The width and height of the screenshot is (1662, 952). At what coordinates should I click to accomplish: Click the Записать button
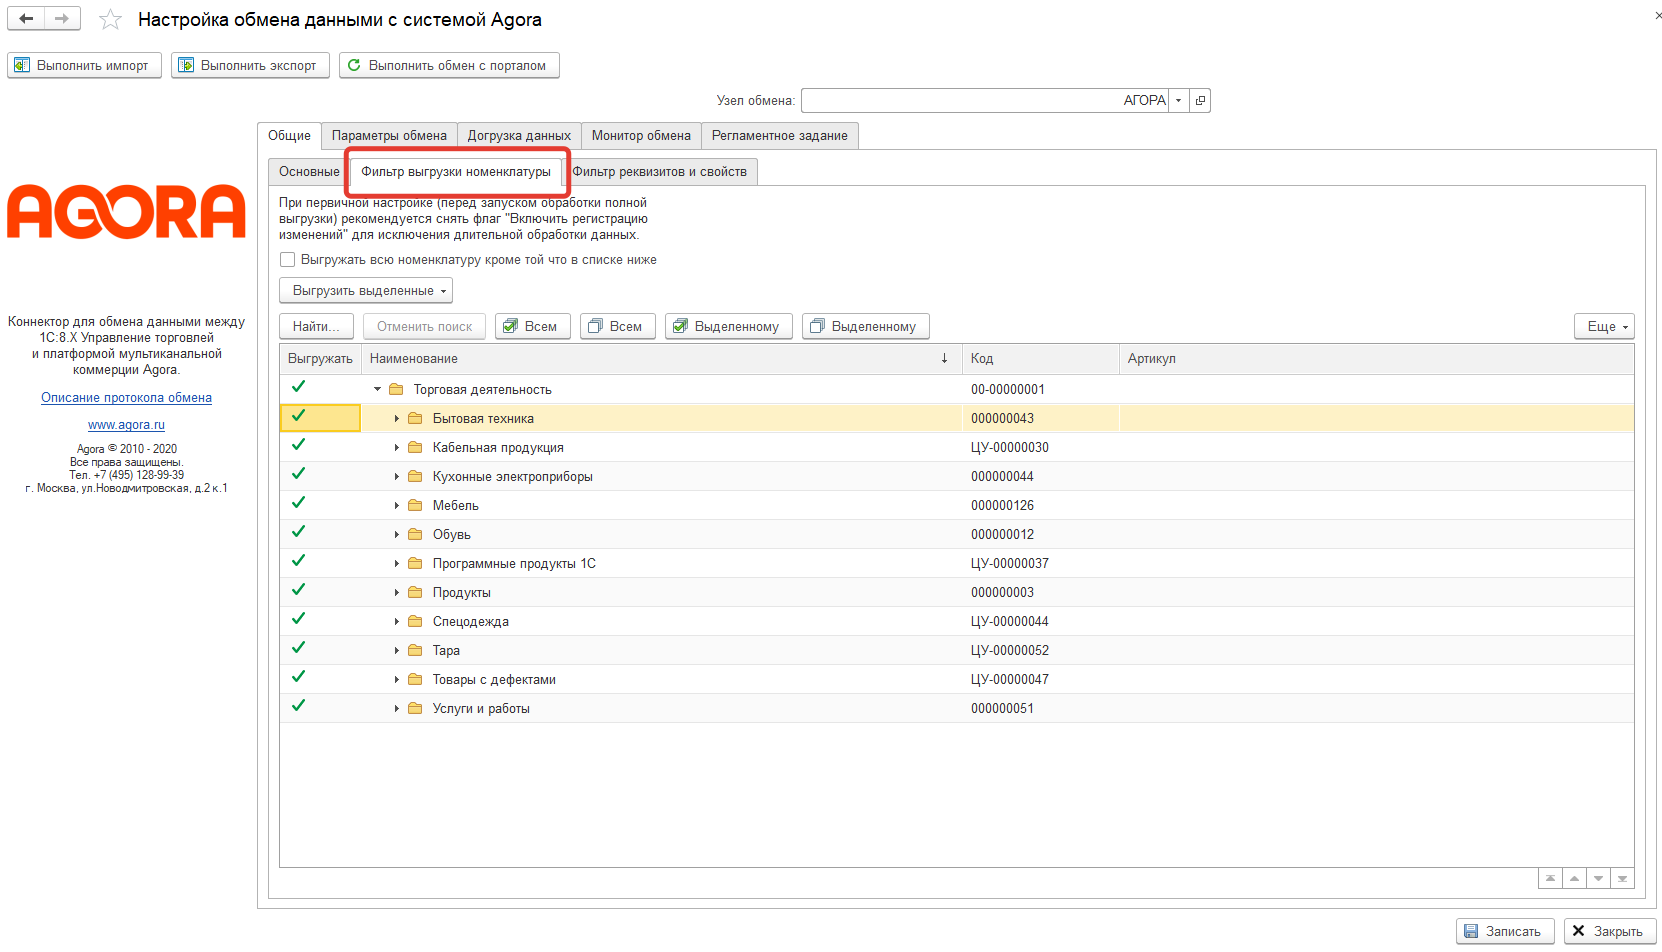pyautogui.click(x=1504, y=931)
